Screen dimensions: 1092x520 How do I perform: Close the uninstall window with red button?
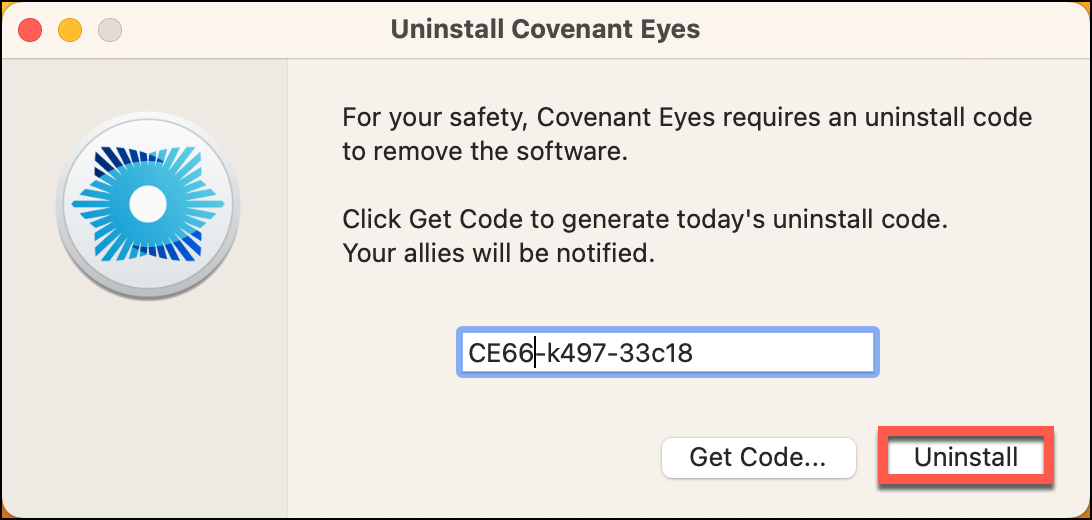pyautogui.click(x=31, y=30)
